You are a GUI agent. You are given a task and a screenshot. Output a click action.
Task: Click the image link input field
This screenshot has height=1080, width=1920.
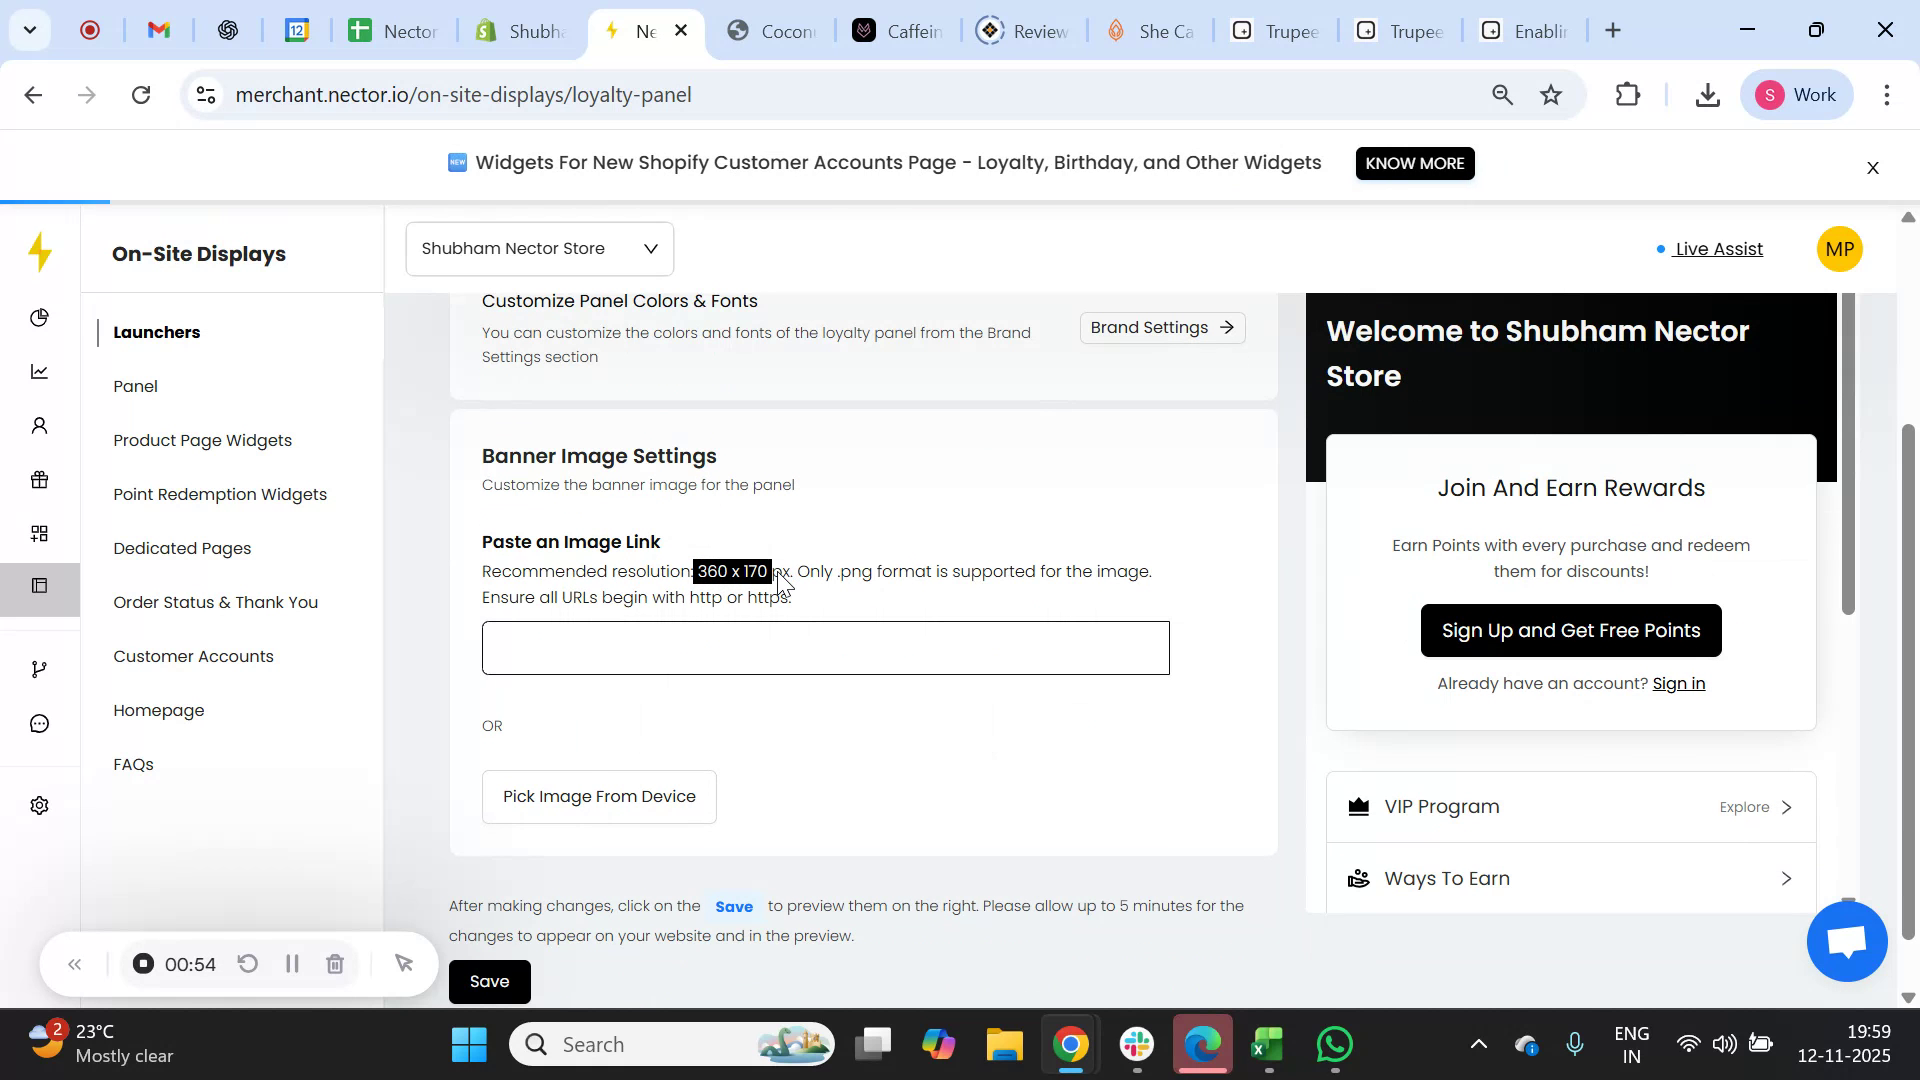[x=825, y=648]
